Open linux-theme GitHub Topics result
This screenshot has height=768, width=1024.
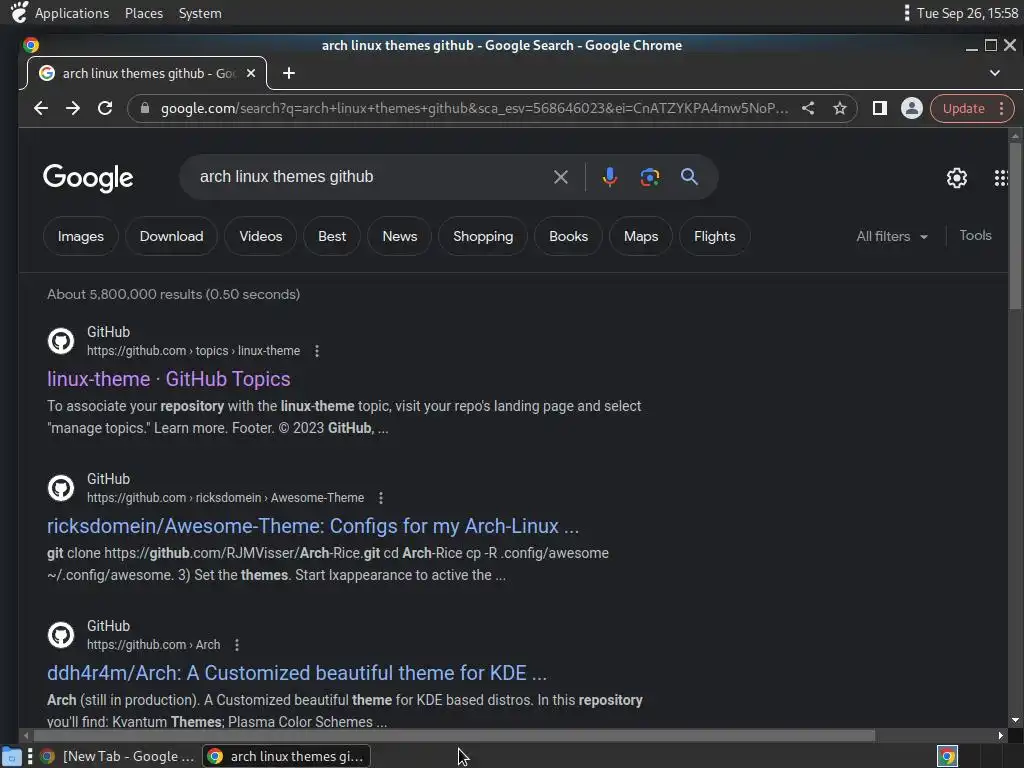tap(168, 379)
